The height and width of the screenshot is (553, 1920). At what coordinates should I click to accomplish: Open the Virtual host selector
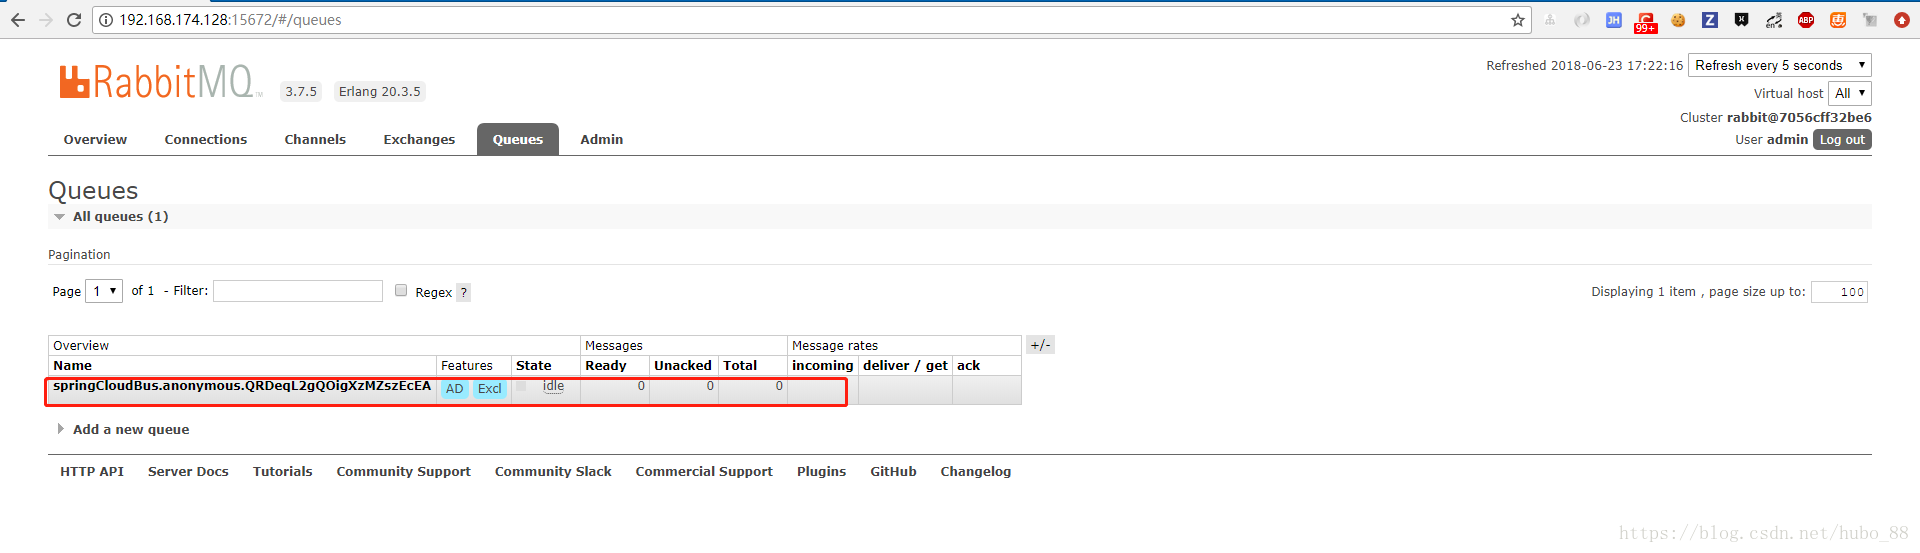pos(1849,94)
